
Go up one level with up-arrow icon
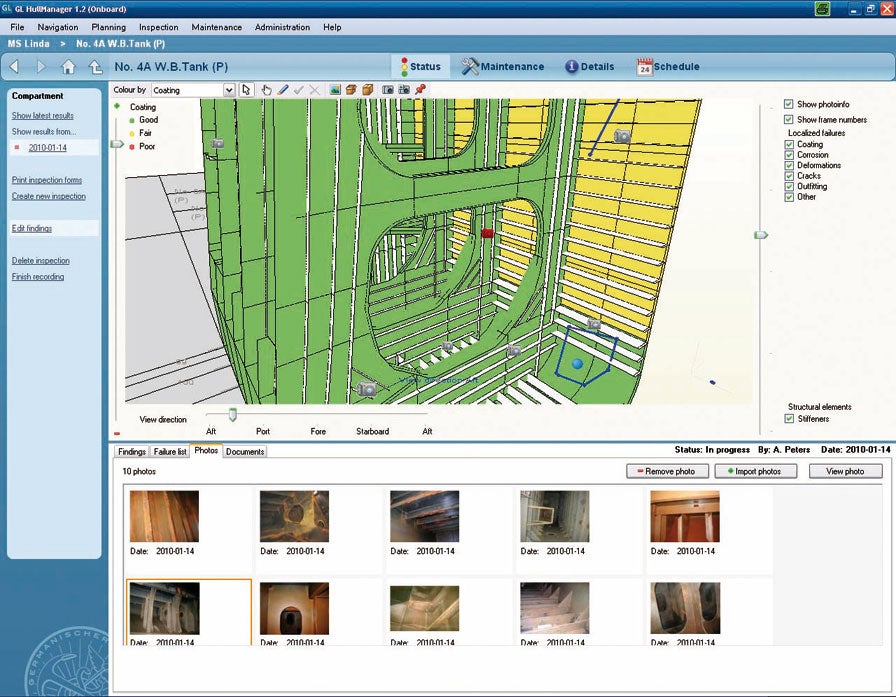(x=96, y=67)
